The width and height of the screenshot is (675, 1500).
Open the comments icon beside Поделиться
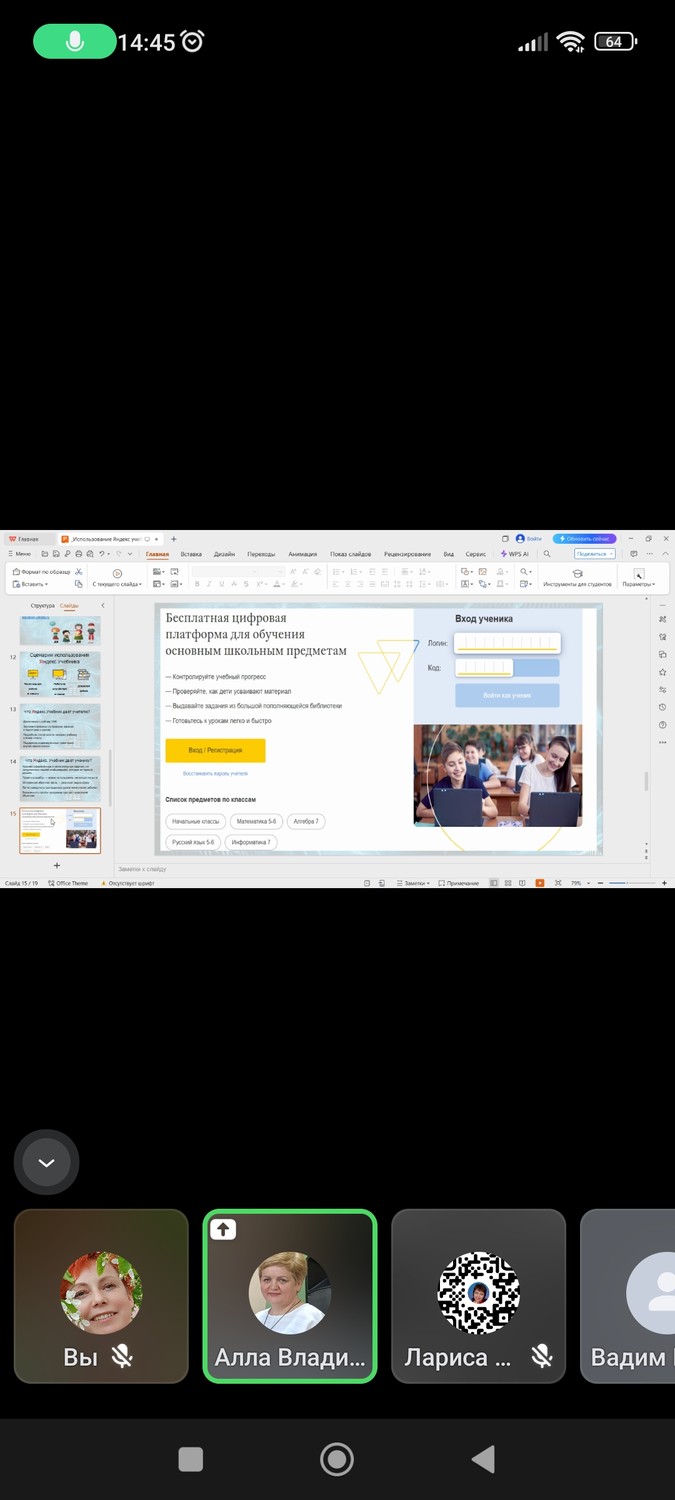point(633,554)
